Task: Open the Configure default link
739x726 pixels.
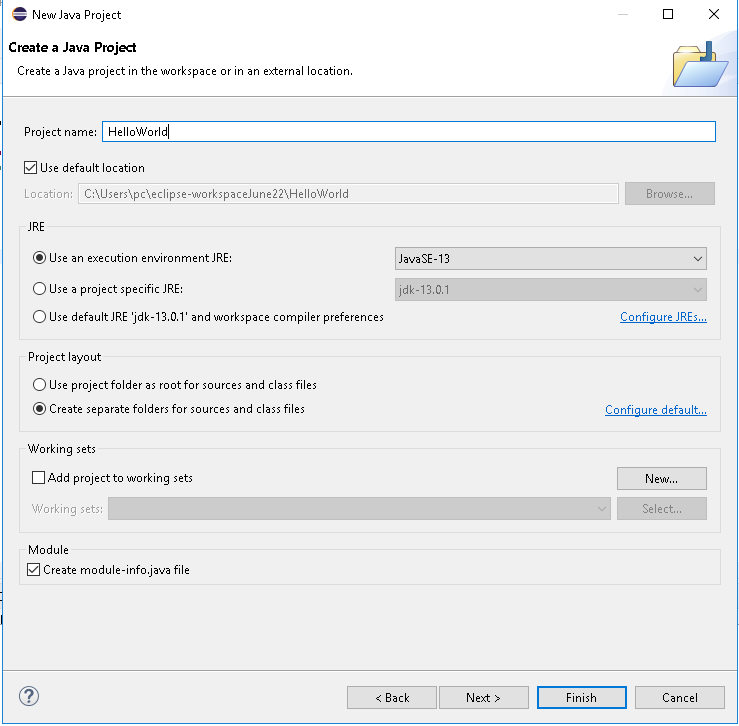Action: point(656,410)
